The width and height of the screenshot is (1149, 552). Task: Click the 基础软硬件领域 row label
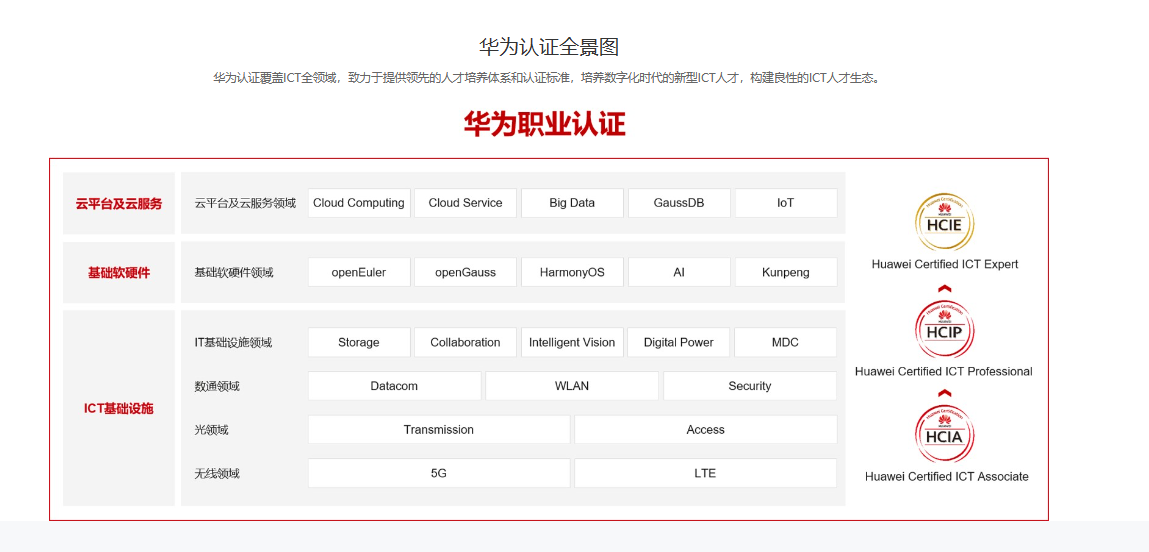(x=234, y=273)
